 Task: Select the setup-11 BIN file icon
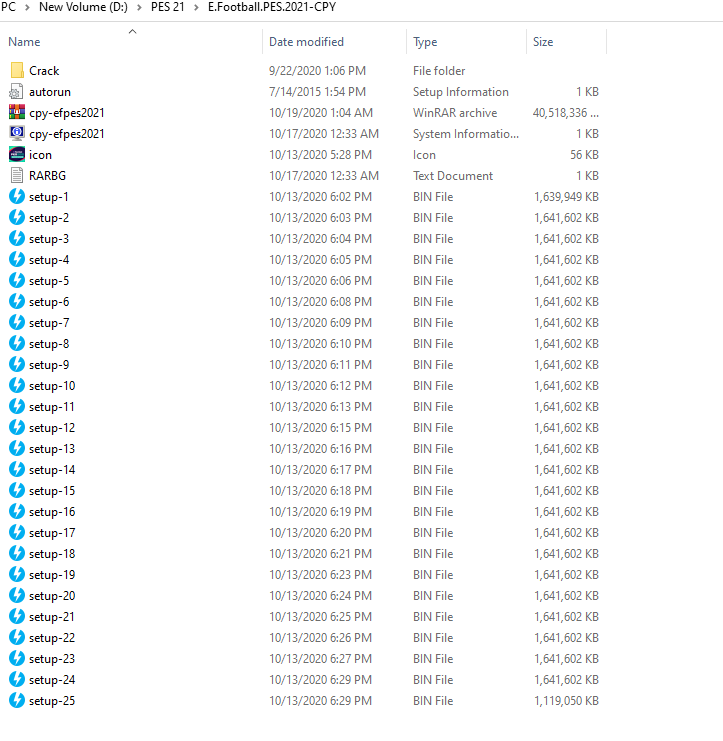pos(17,406)
